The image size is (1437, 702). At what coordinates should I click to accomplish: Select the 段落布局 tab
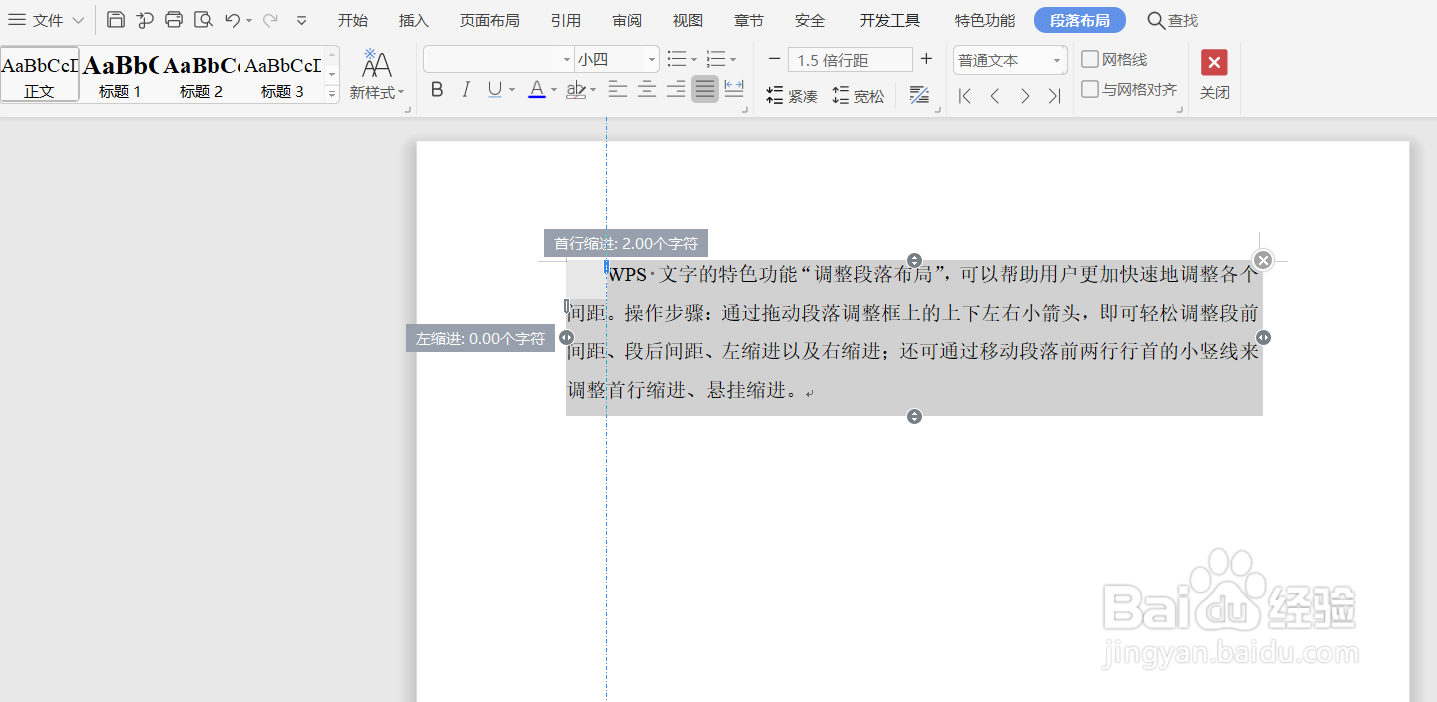(1079, 20)
